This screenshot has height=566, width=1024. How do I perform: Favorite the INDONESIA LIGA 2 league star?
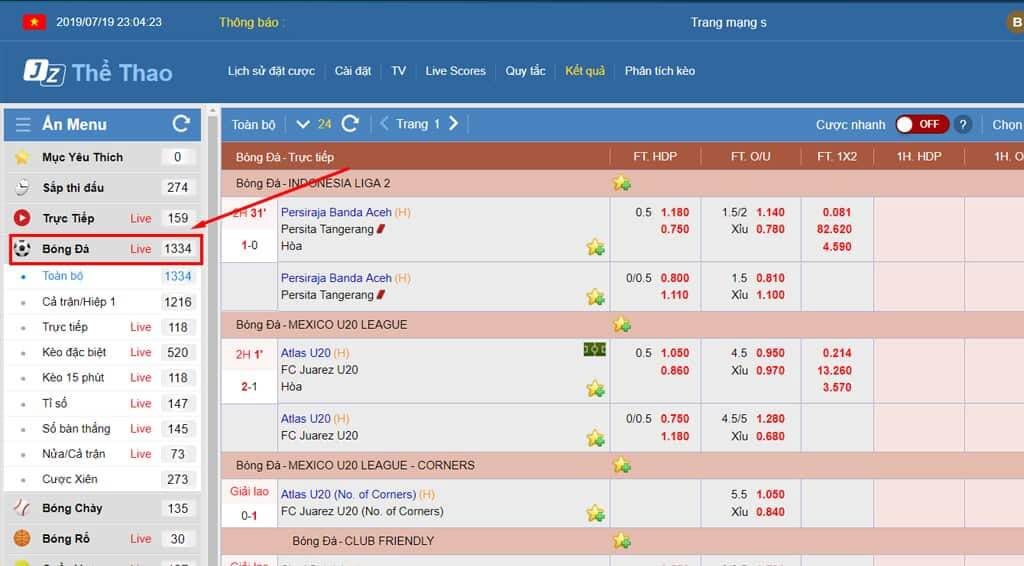(x=622, y=183)
